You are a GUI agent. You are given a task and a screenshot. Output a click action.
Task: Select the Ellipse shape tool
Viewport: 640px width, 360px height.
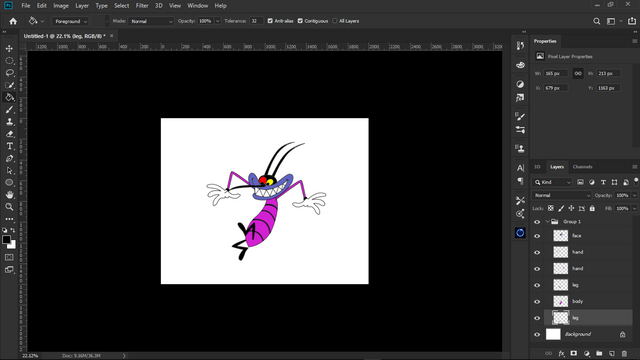(9, 182)
